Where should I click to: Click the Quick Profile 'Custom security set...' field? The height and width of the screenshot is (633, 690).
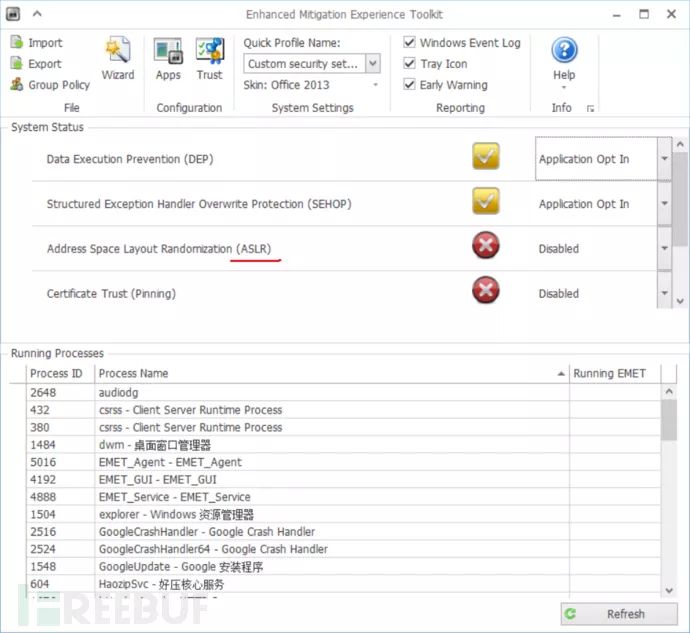click(305, 63)
